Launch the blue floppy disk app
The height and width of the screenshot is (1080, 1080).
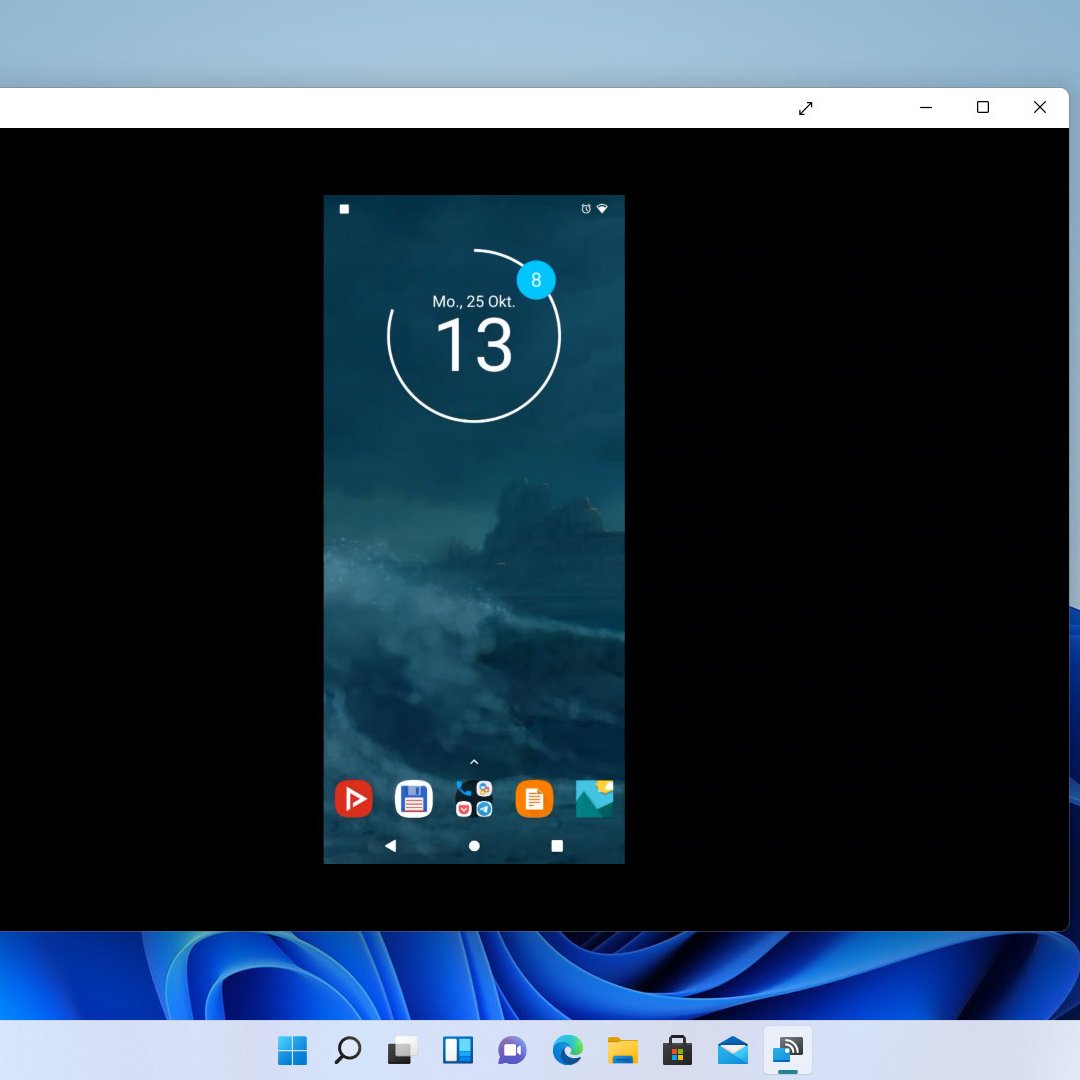point(414,799)
